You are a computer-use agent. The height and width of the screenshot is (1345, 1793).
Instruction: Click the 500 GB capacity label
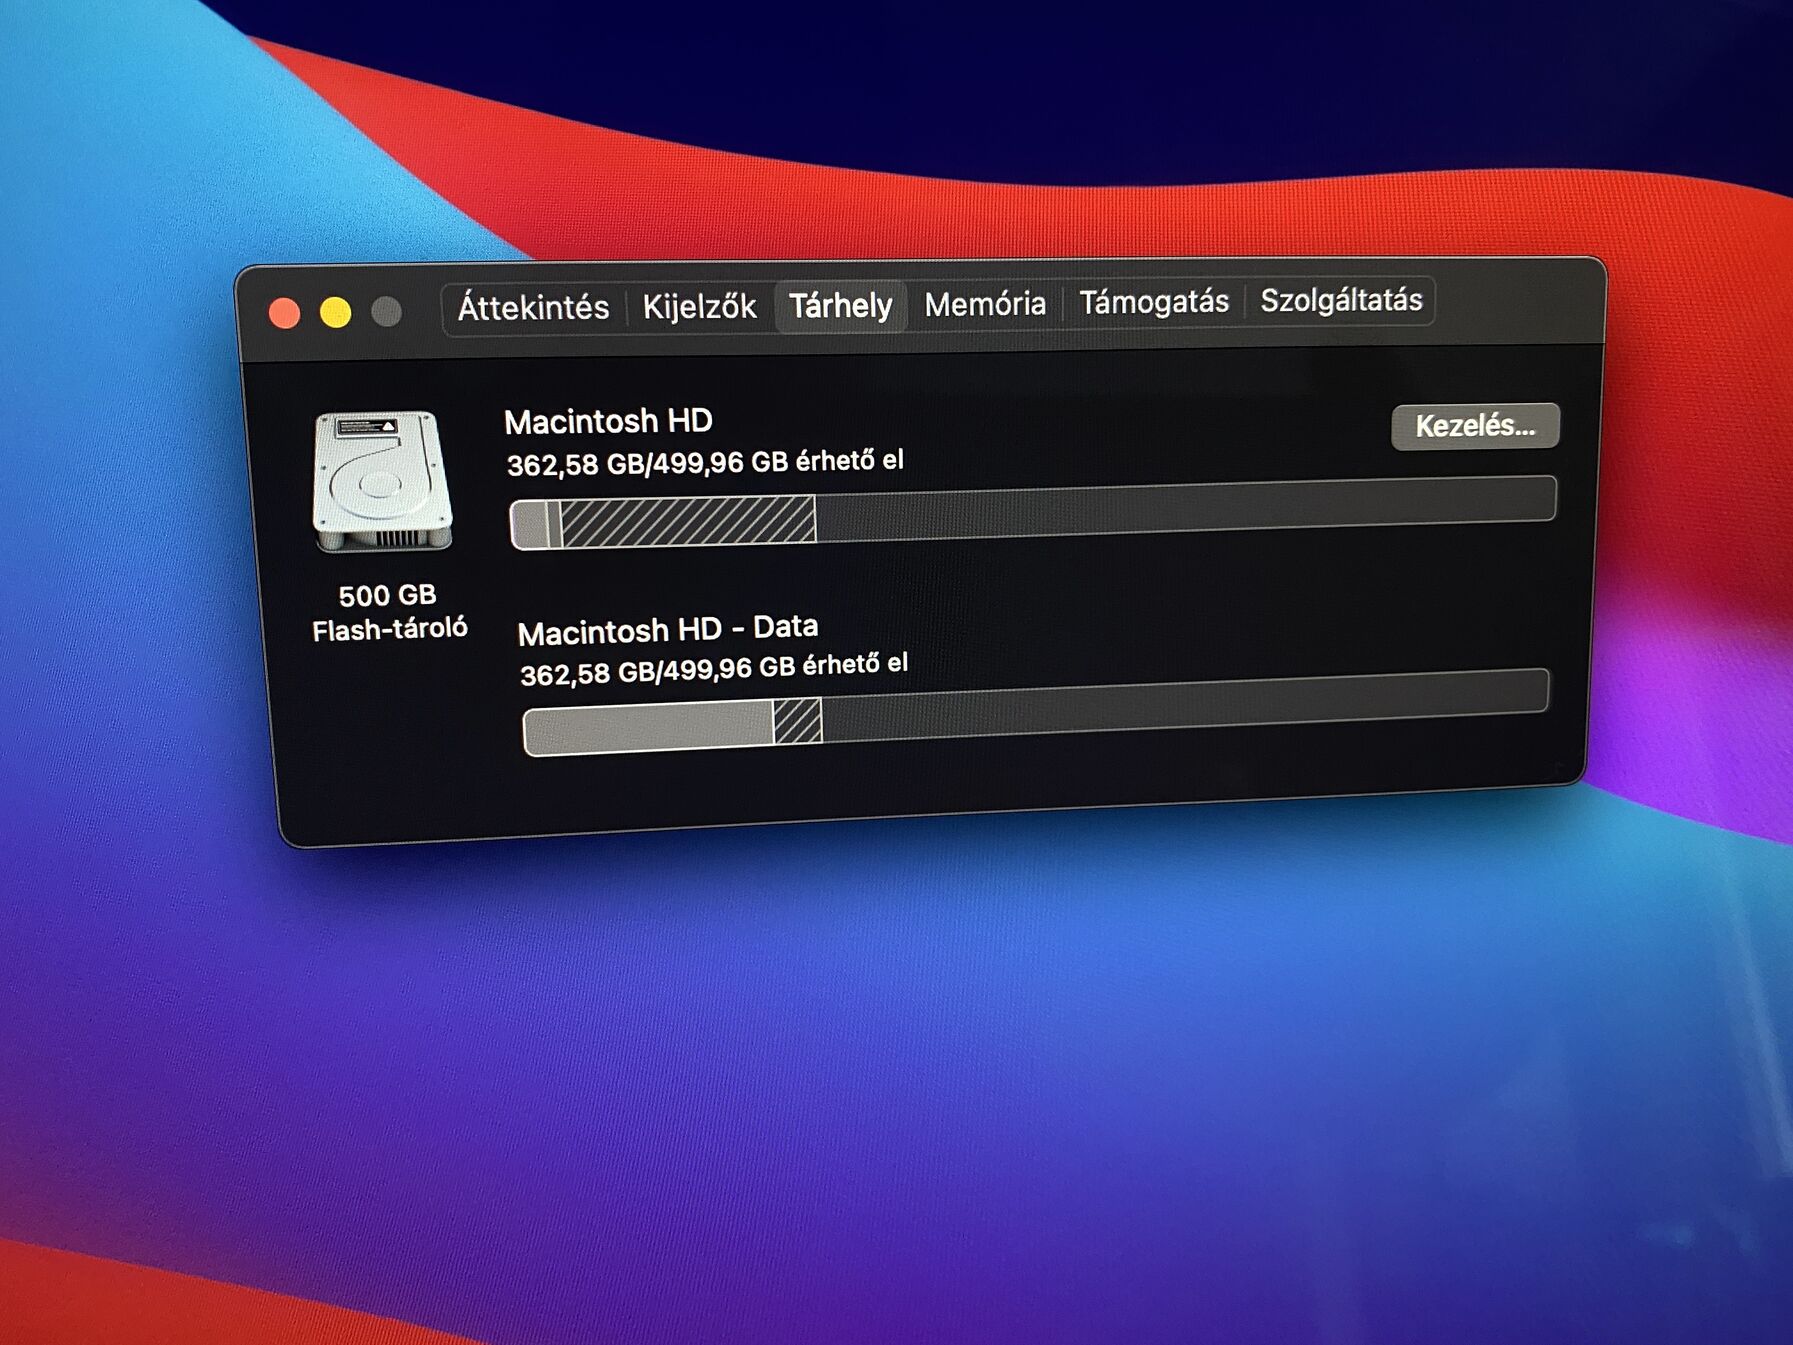click(x=387, y=595)
